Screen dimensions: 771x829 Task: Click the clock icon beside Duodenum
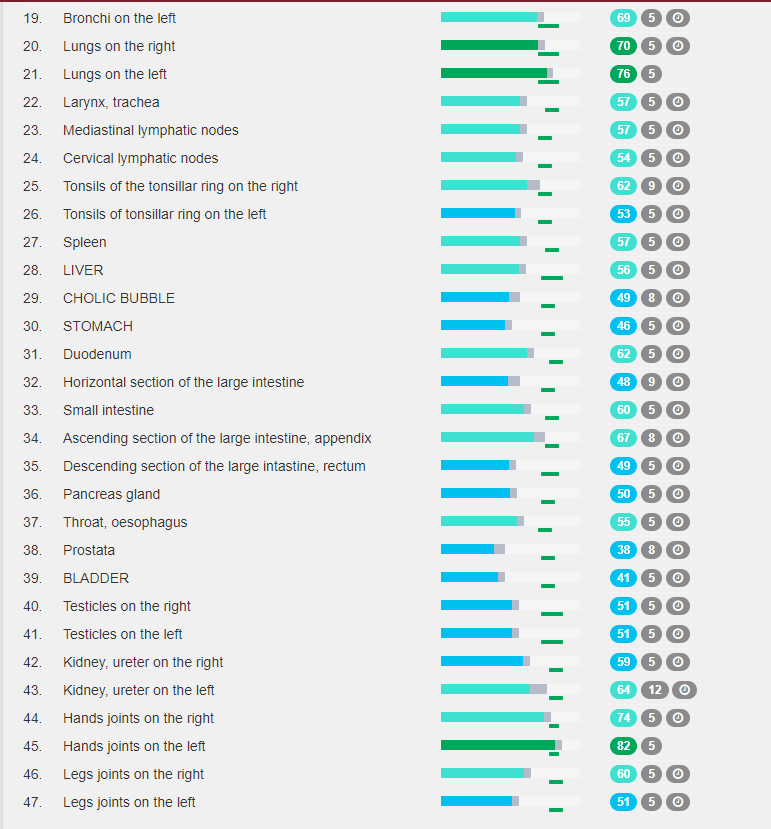[x=678, y=354]
